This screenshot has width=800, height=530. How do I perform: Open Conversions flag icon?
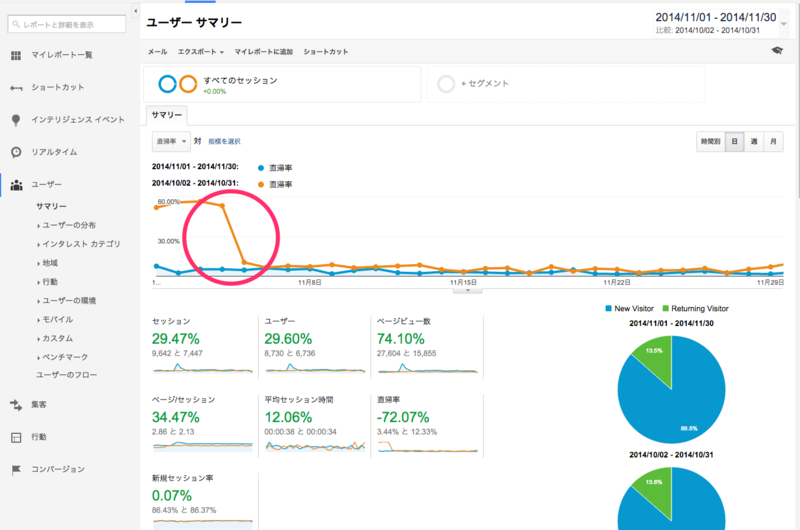16,469
